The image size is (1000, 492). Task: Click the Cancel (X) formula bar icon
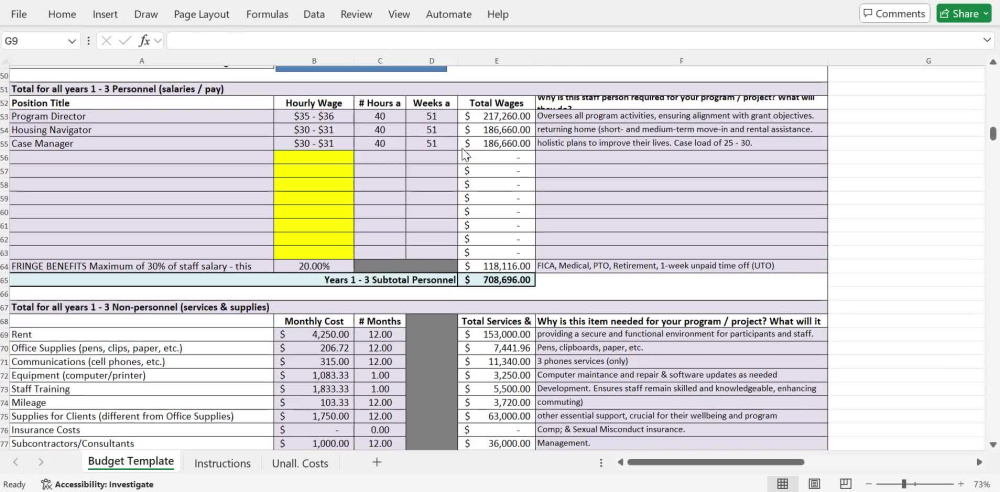coord(107,41)
